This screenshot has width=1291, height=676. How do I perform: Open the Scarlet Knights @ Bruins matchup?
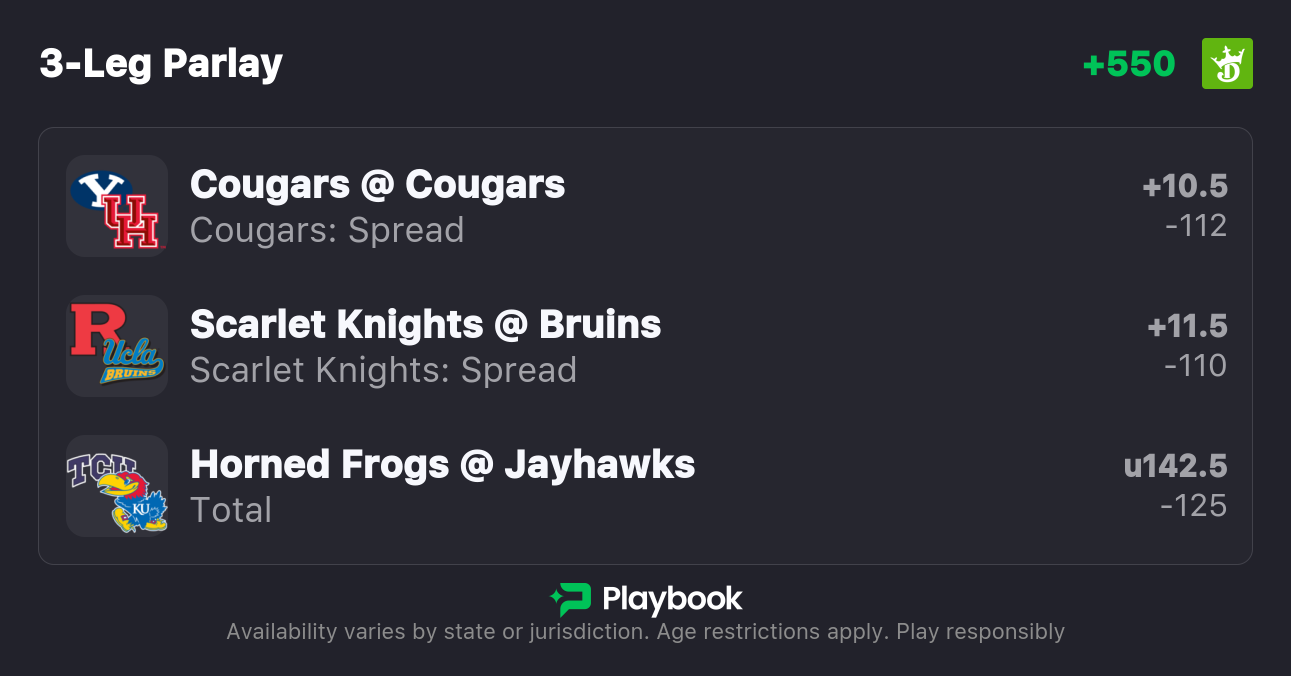[x=425, y=324]
